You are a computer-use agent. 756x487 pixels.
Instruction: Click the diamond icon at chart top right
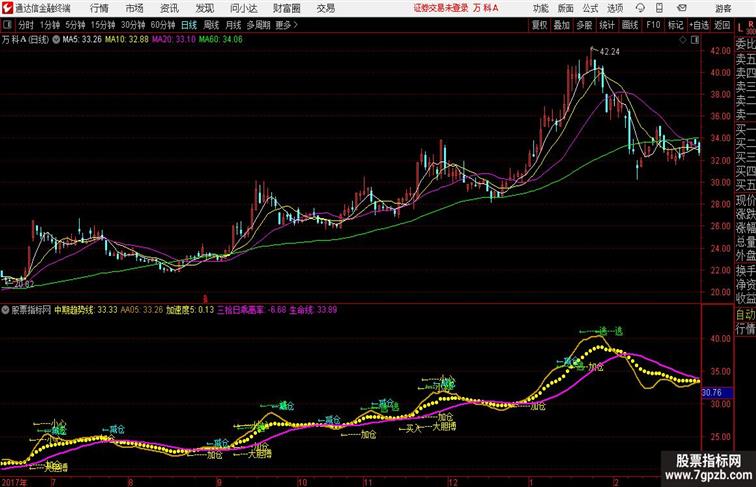tap(683, 40)
